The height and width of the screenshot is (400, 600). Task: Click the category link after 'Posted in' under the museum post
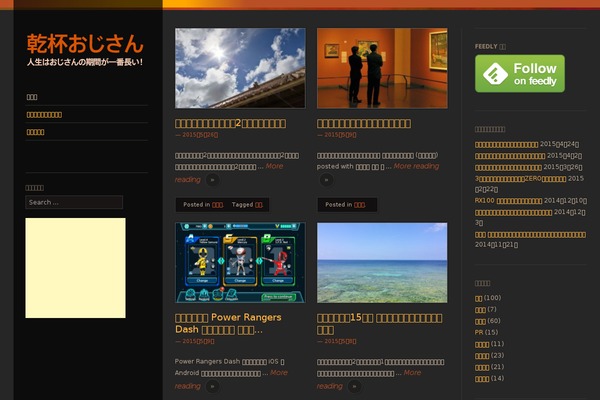pyautogui.click(x=359, y=205)
